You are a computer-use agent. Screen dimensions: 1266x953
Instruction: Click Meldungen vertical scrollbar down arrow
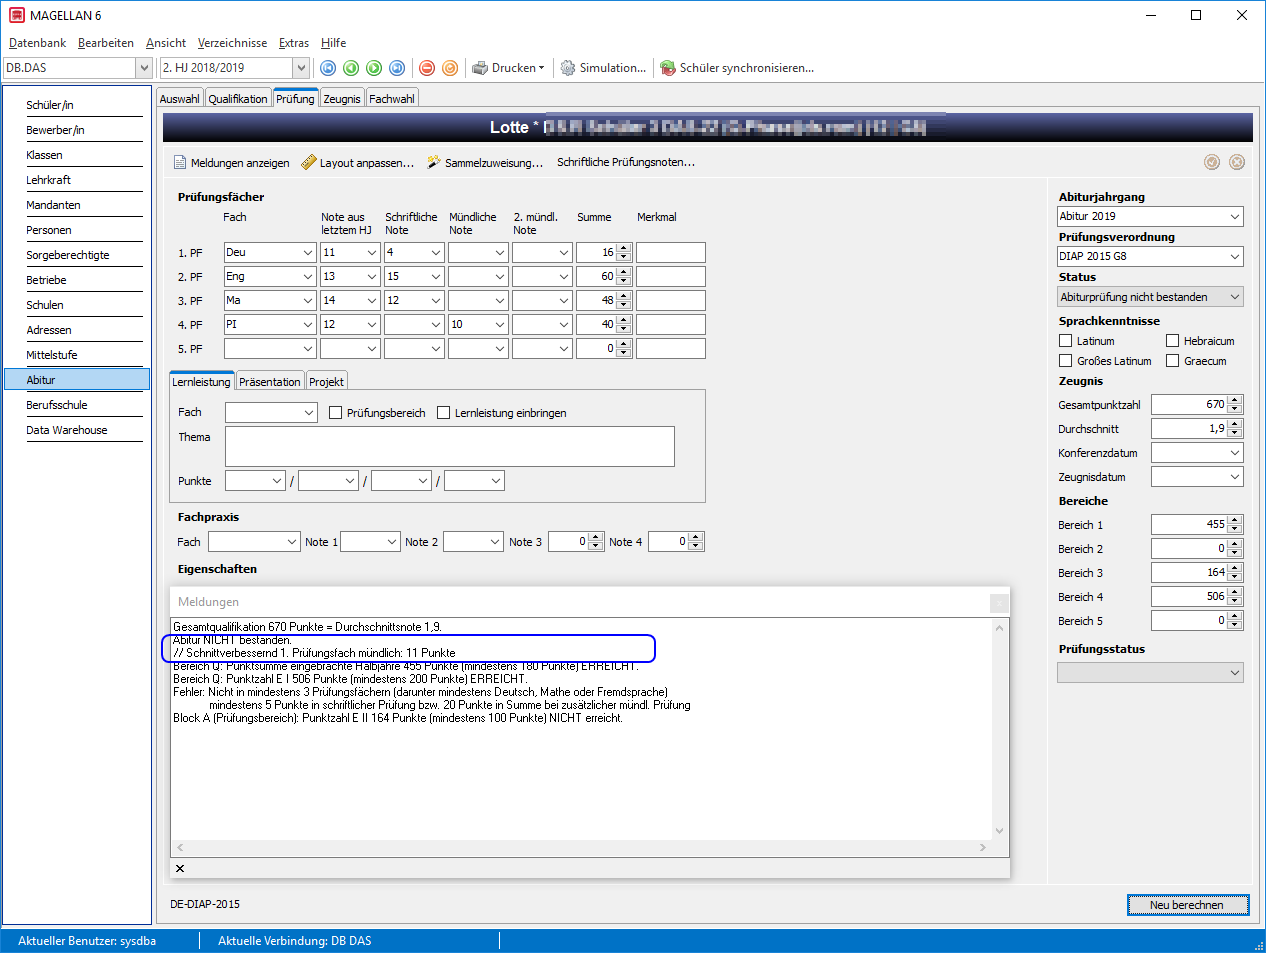click(999, 831)
